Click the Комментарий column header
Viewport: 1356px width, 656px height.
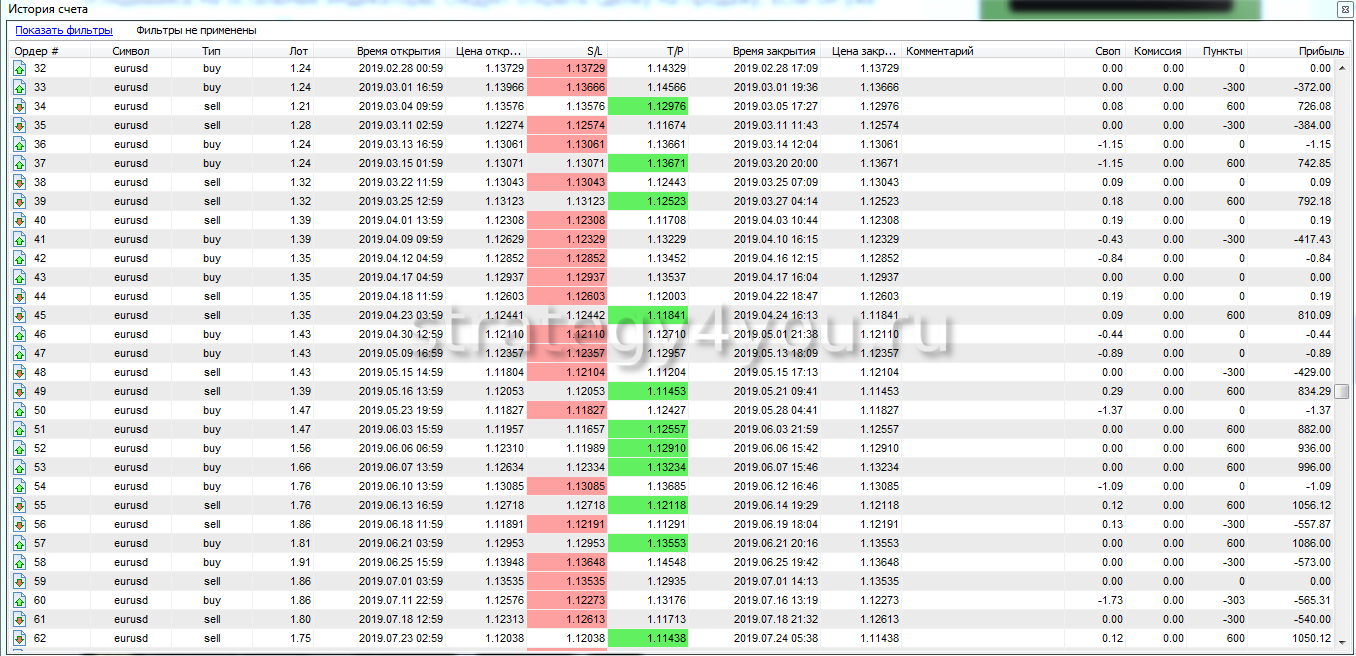[x=939, y=51]
